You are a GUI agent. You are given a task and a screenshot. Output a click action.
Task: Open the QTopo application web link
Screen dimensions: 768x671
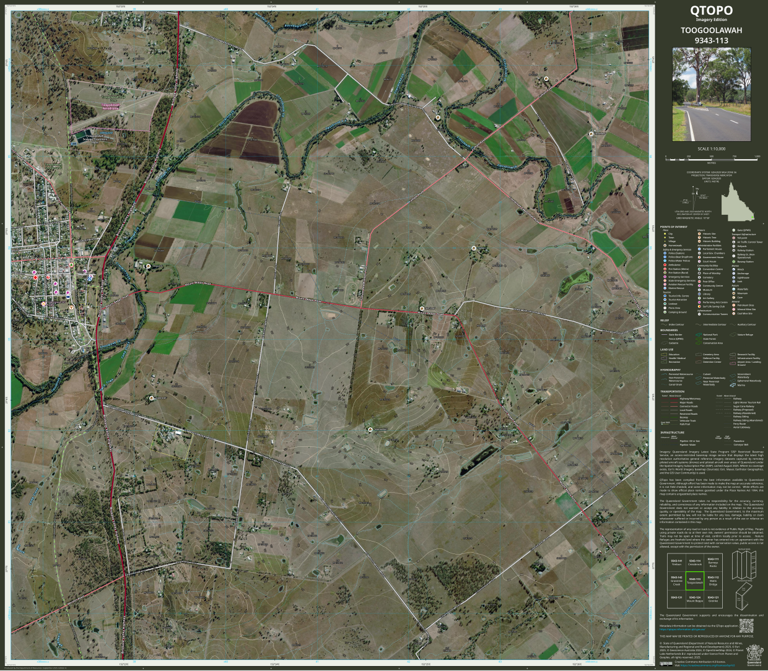coord(680,629)
